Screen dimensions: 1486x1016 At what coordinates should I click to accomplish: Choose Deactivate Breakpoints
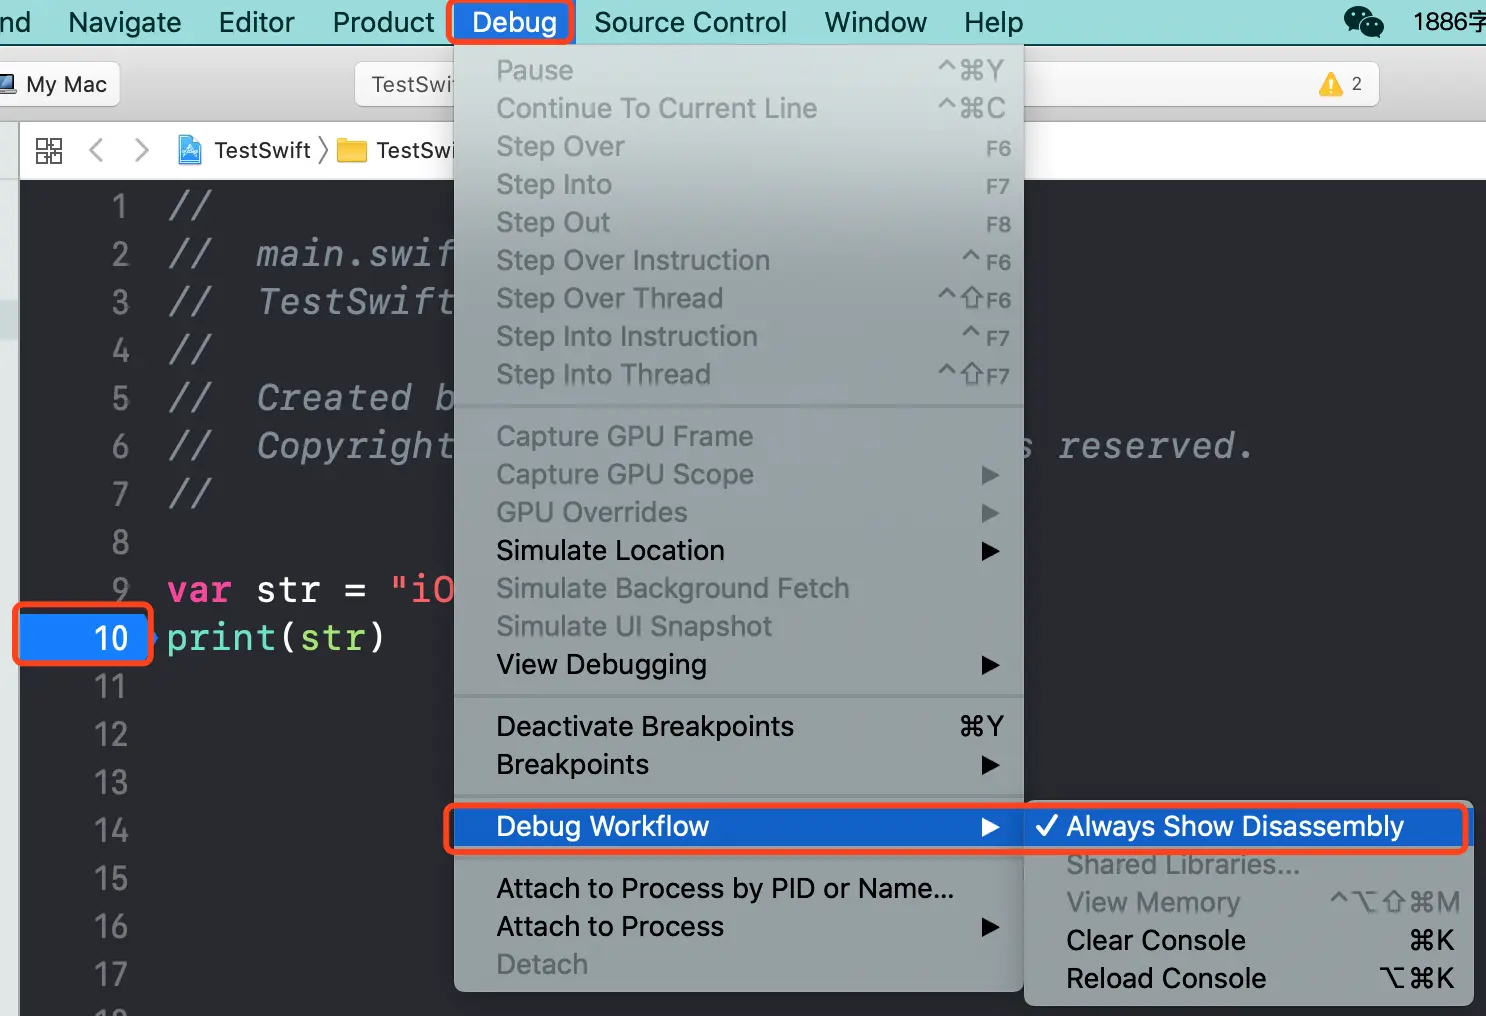738,727
